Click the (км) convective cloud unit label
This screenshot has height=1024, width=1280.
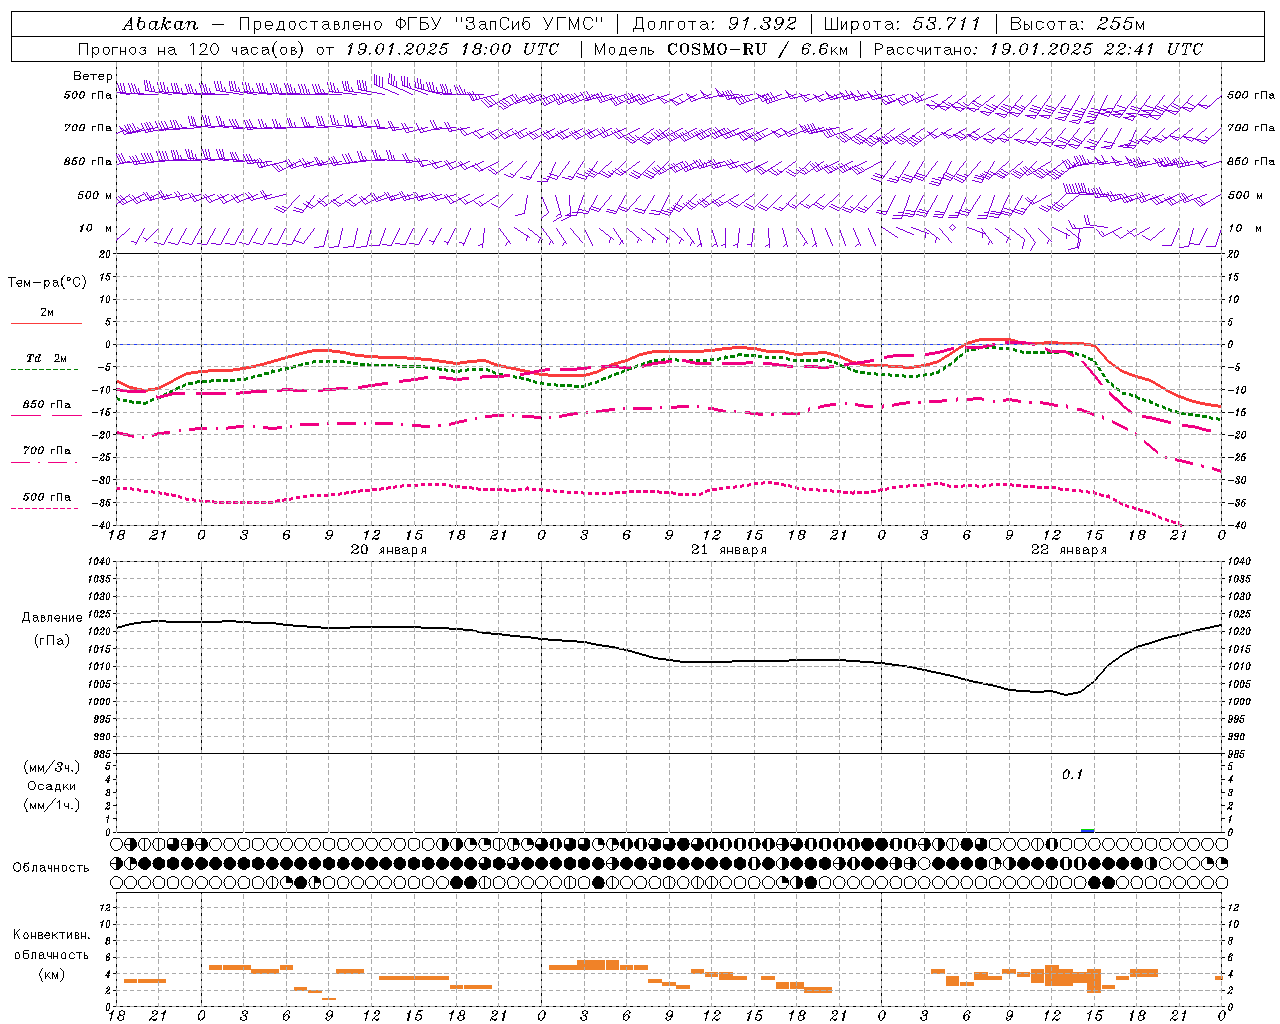(x=51, y=974)
